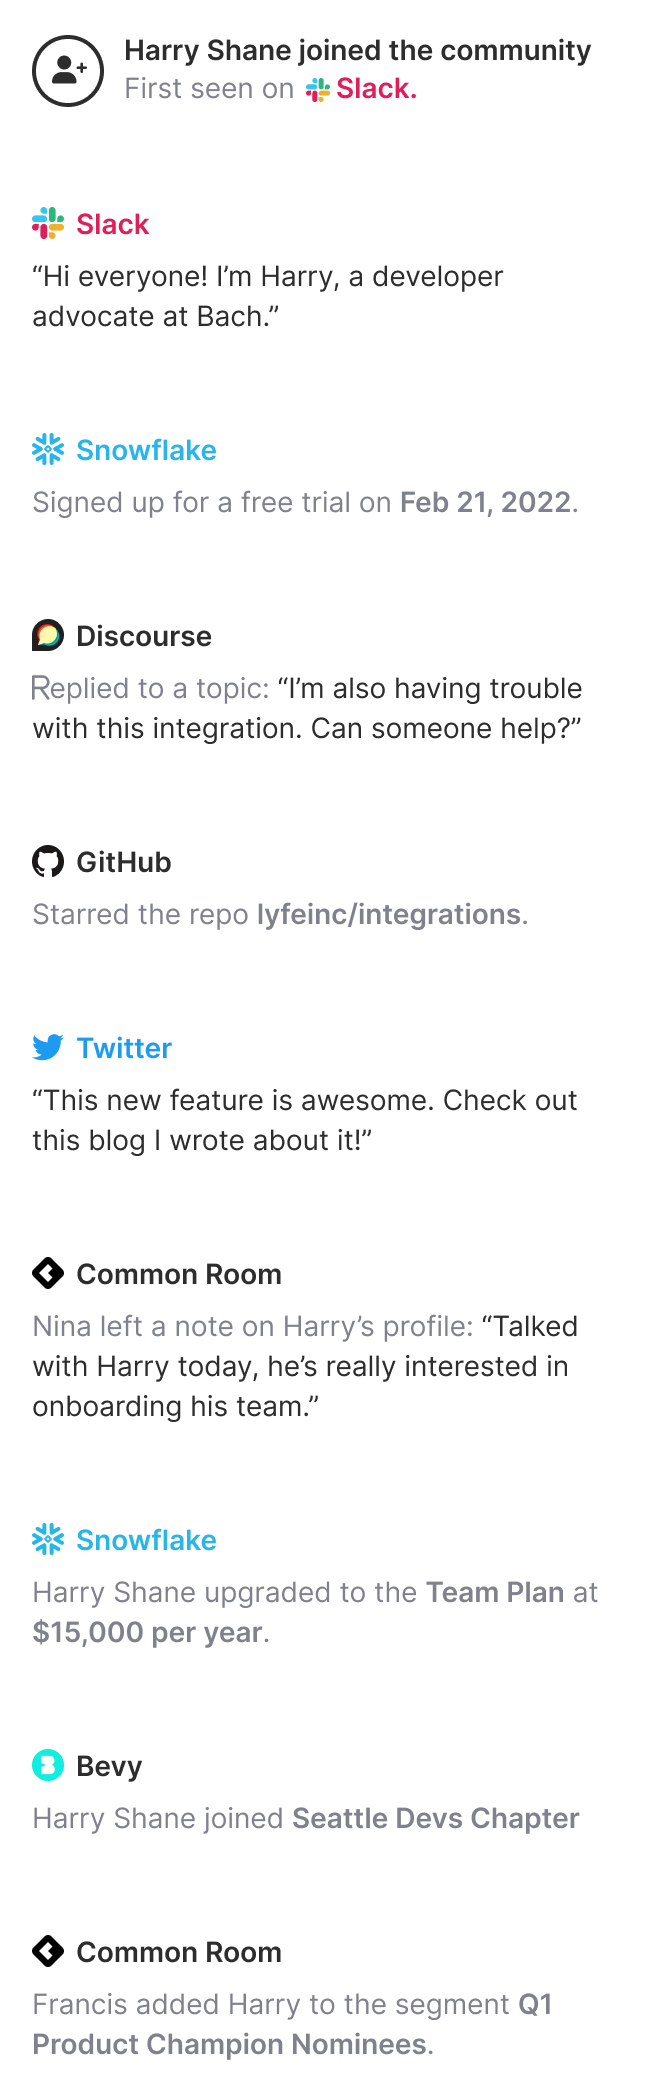Click the lyfeinc/integrations repo name
This screenshot has height=2096, width=660.
click(389, 914)
